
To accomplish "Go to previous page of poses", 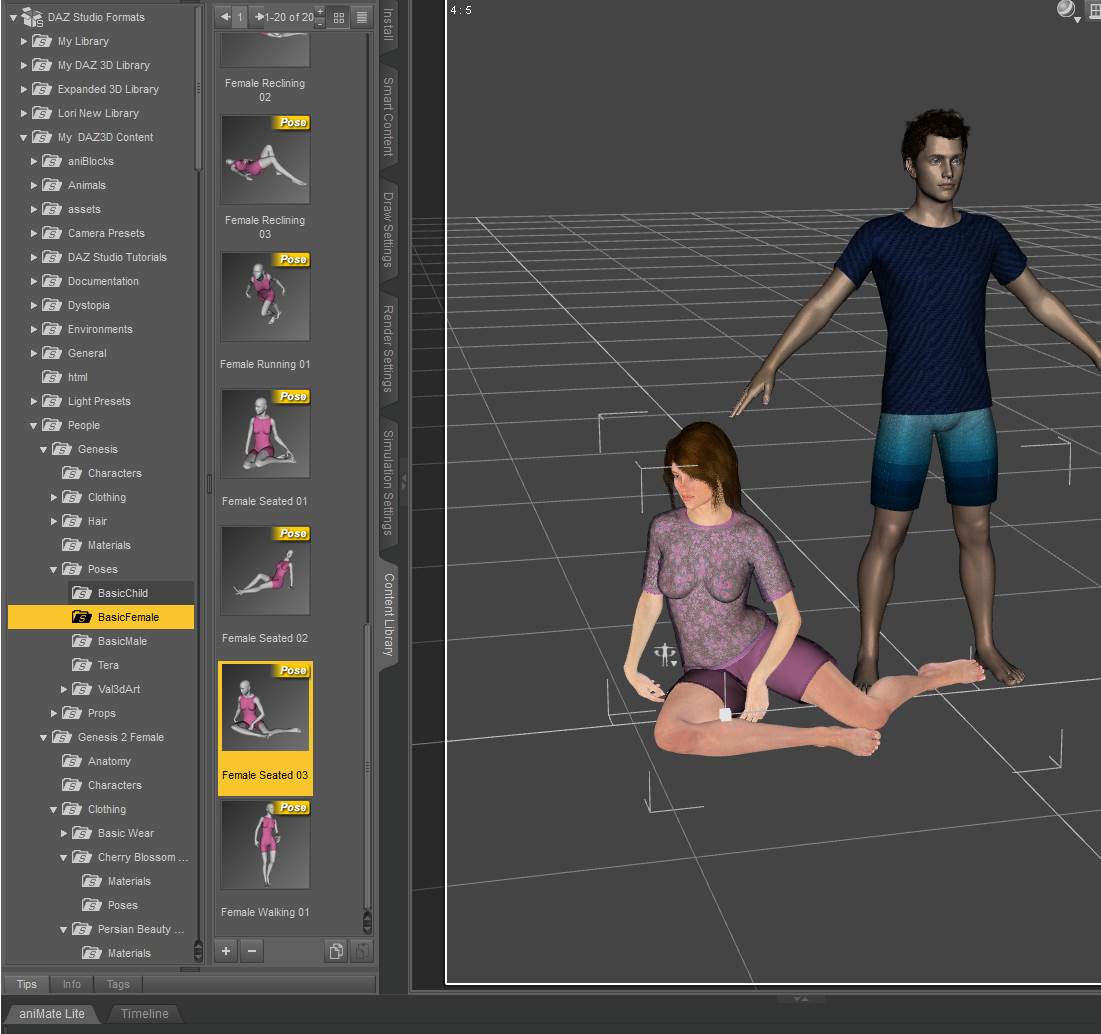I will [x=225, y=16].
